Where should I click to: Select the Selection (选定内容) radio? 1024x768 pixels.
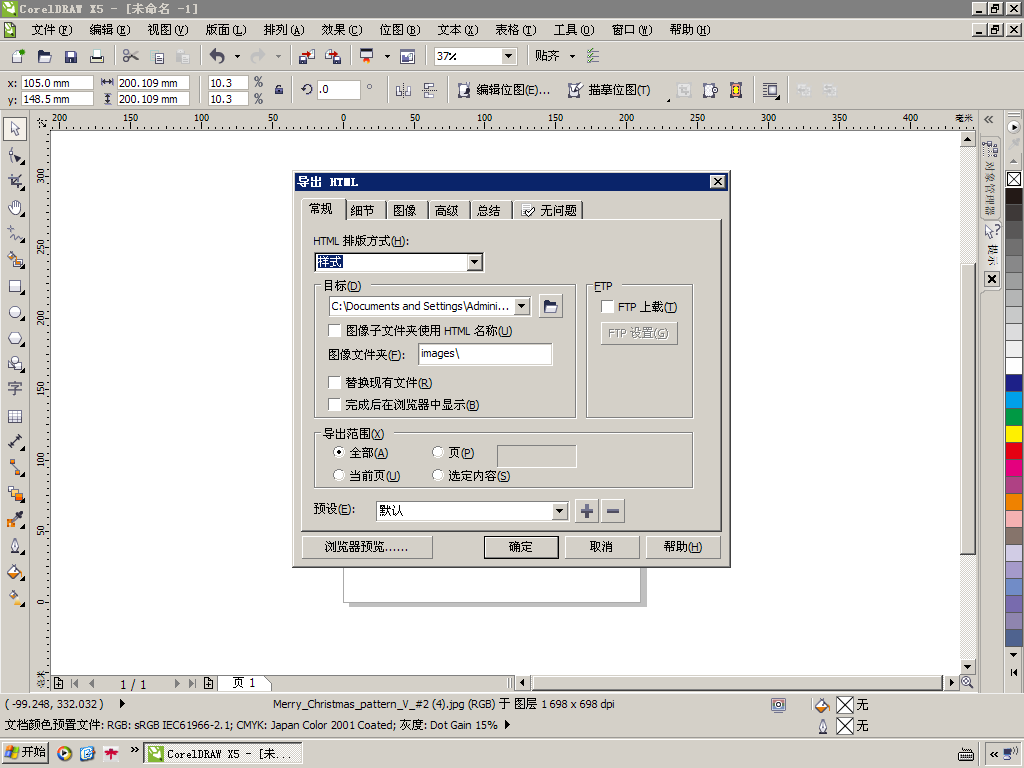(438, 475)
